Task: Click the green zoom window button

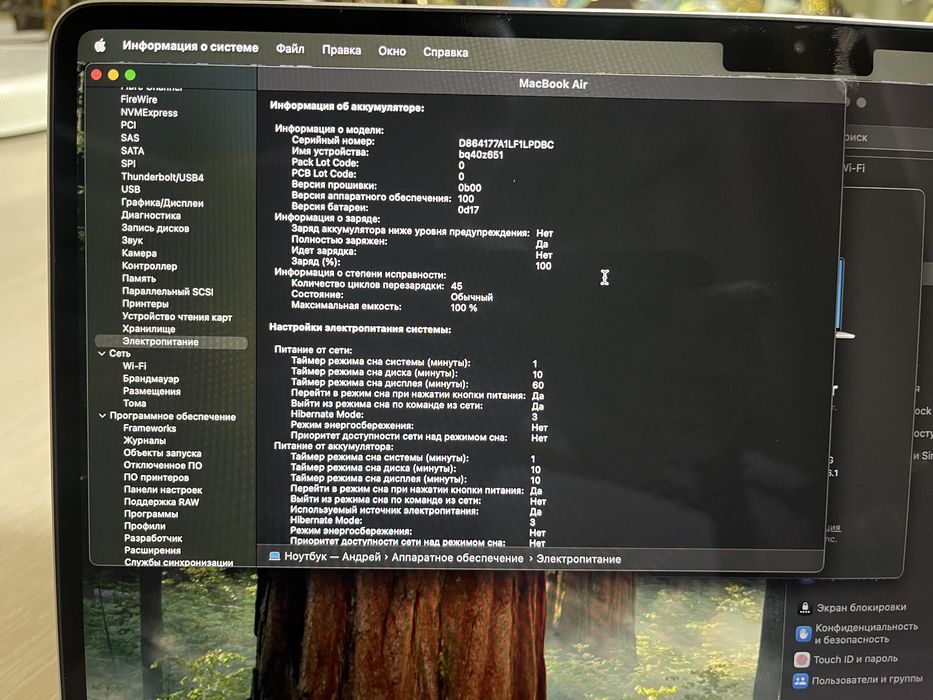Action: (x=130, y=75)
